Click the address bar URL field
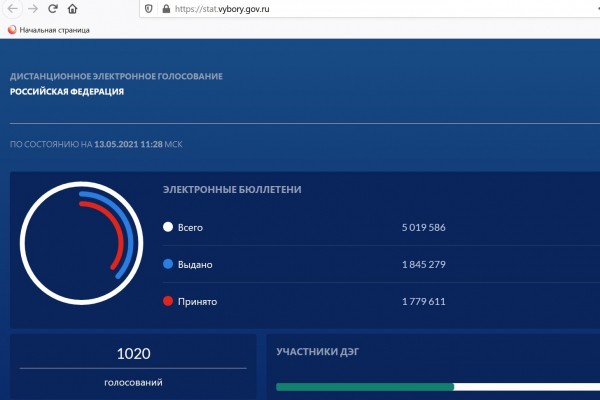Screen dimensions: 600x400 (x=350, y=8)
